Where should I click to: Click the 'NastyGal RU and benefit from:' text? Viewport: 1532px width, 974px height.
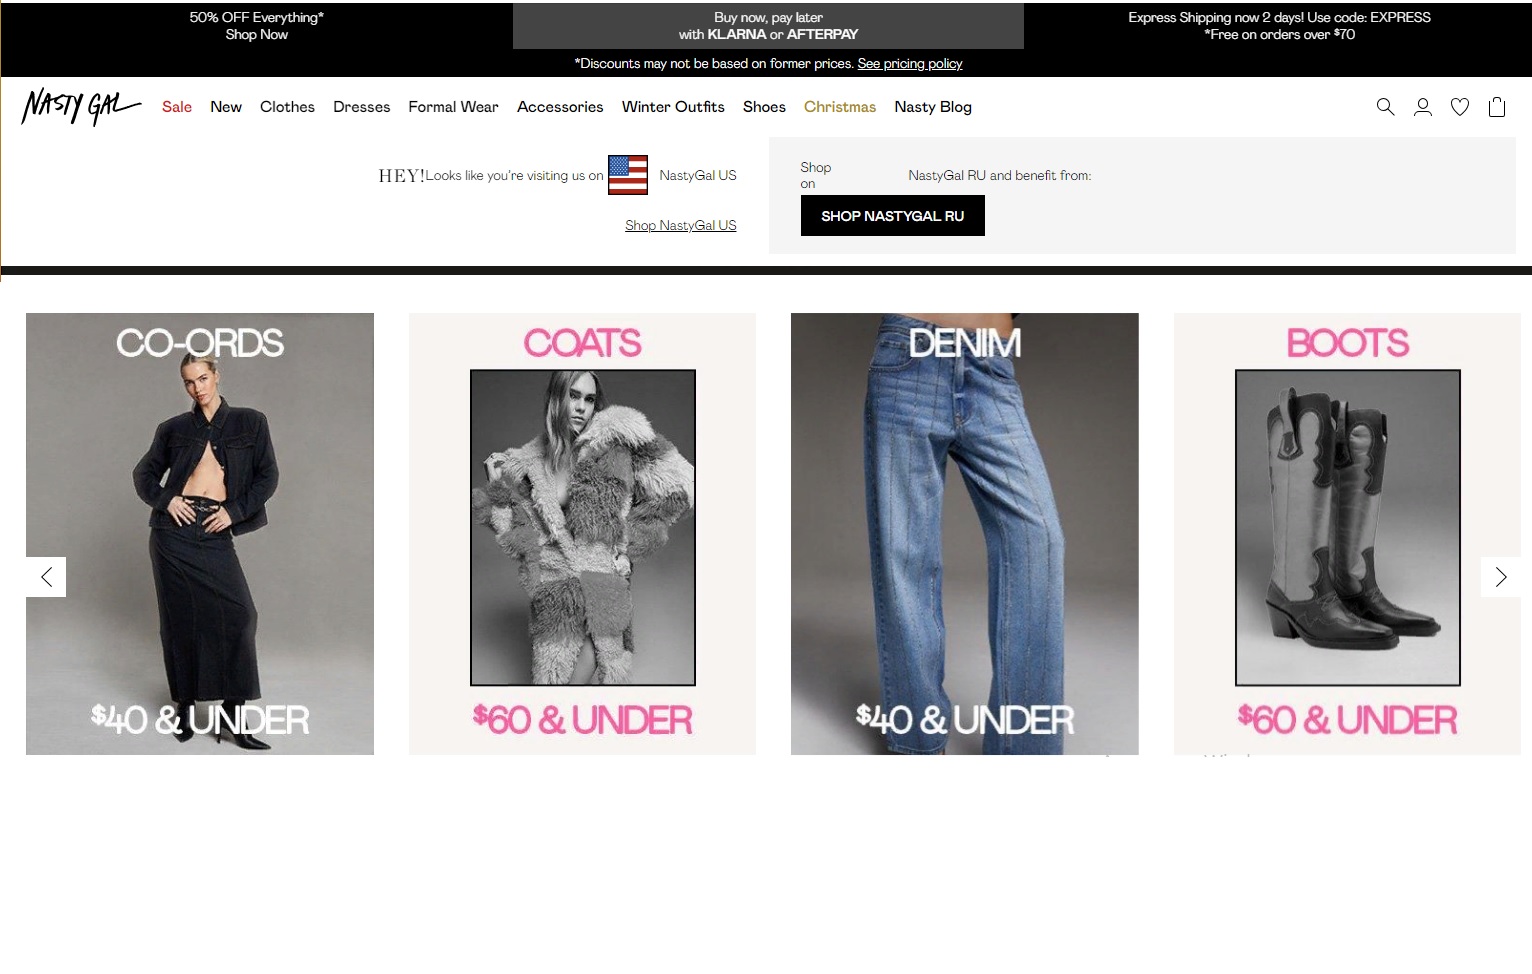tap(1000, 175)
